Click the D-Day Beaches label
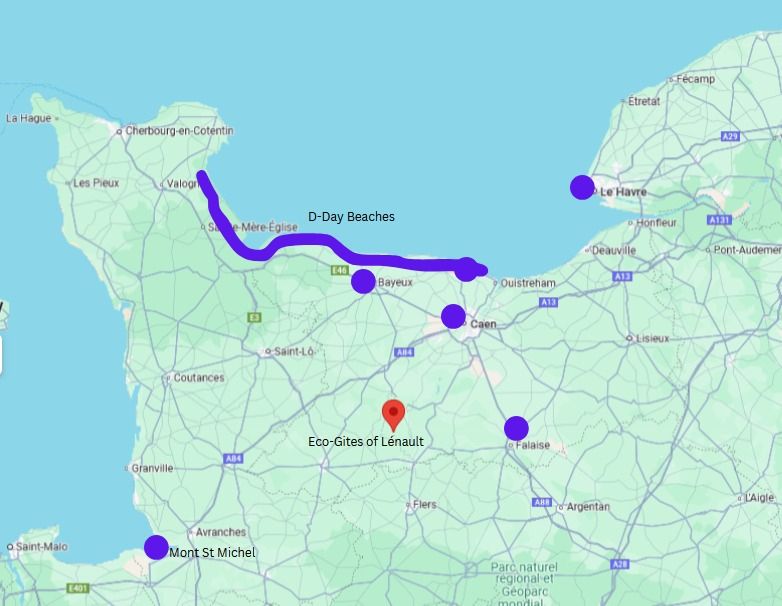The width and height of the screenshot is (782, 606). [351, 216]
